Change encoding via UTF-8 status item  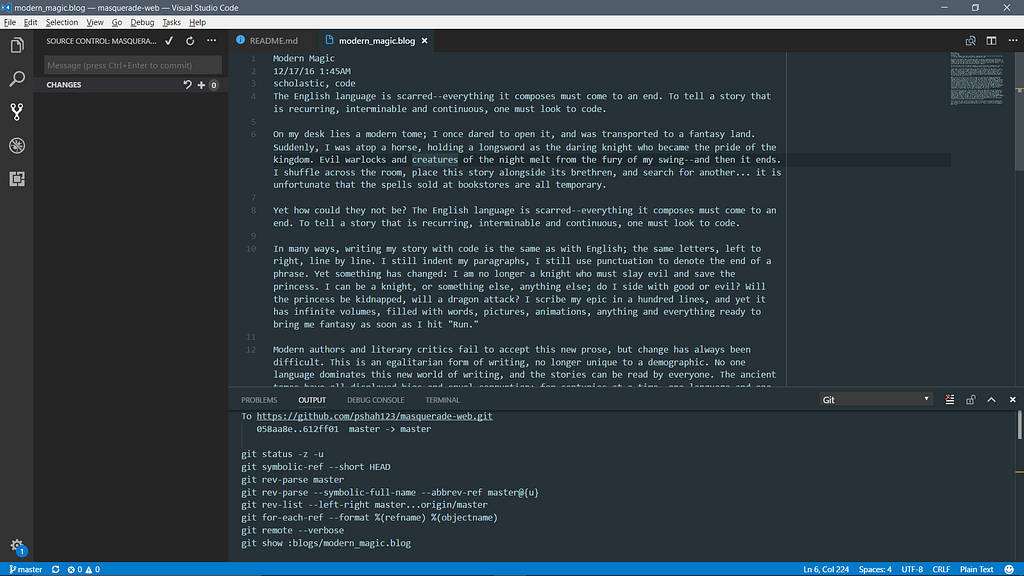912,569
